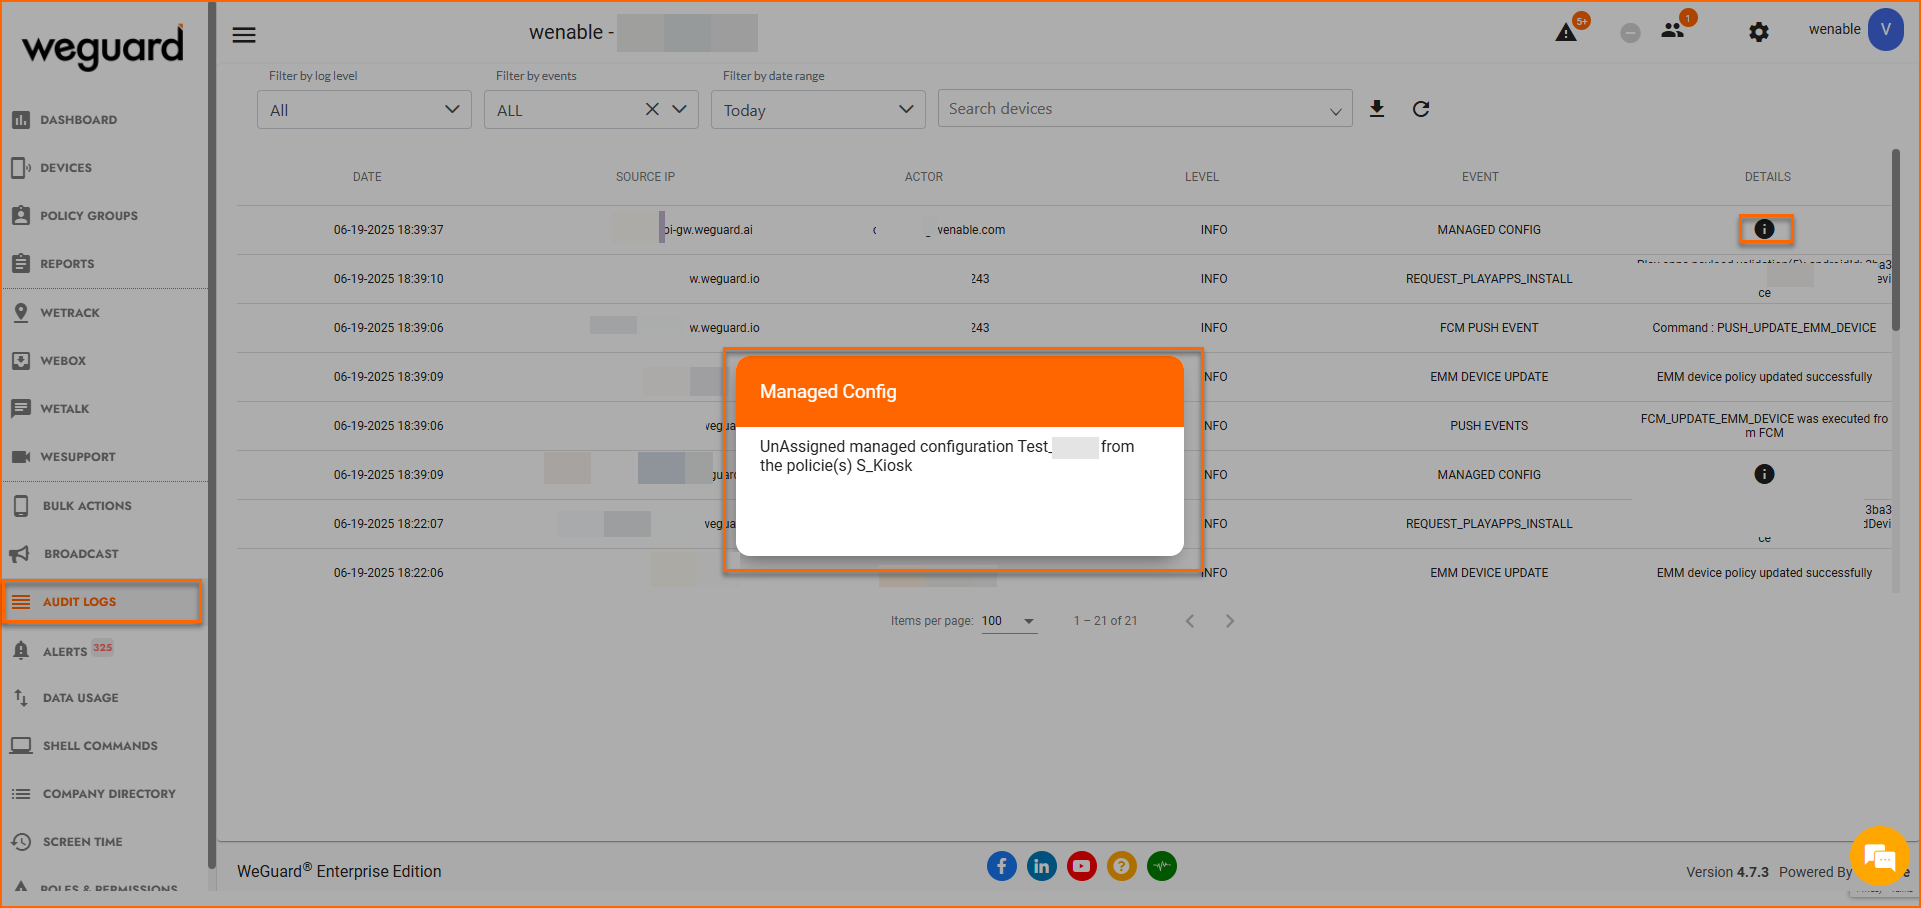Expand the events filter dropdown

click(680, 109)
